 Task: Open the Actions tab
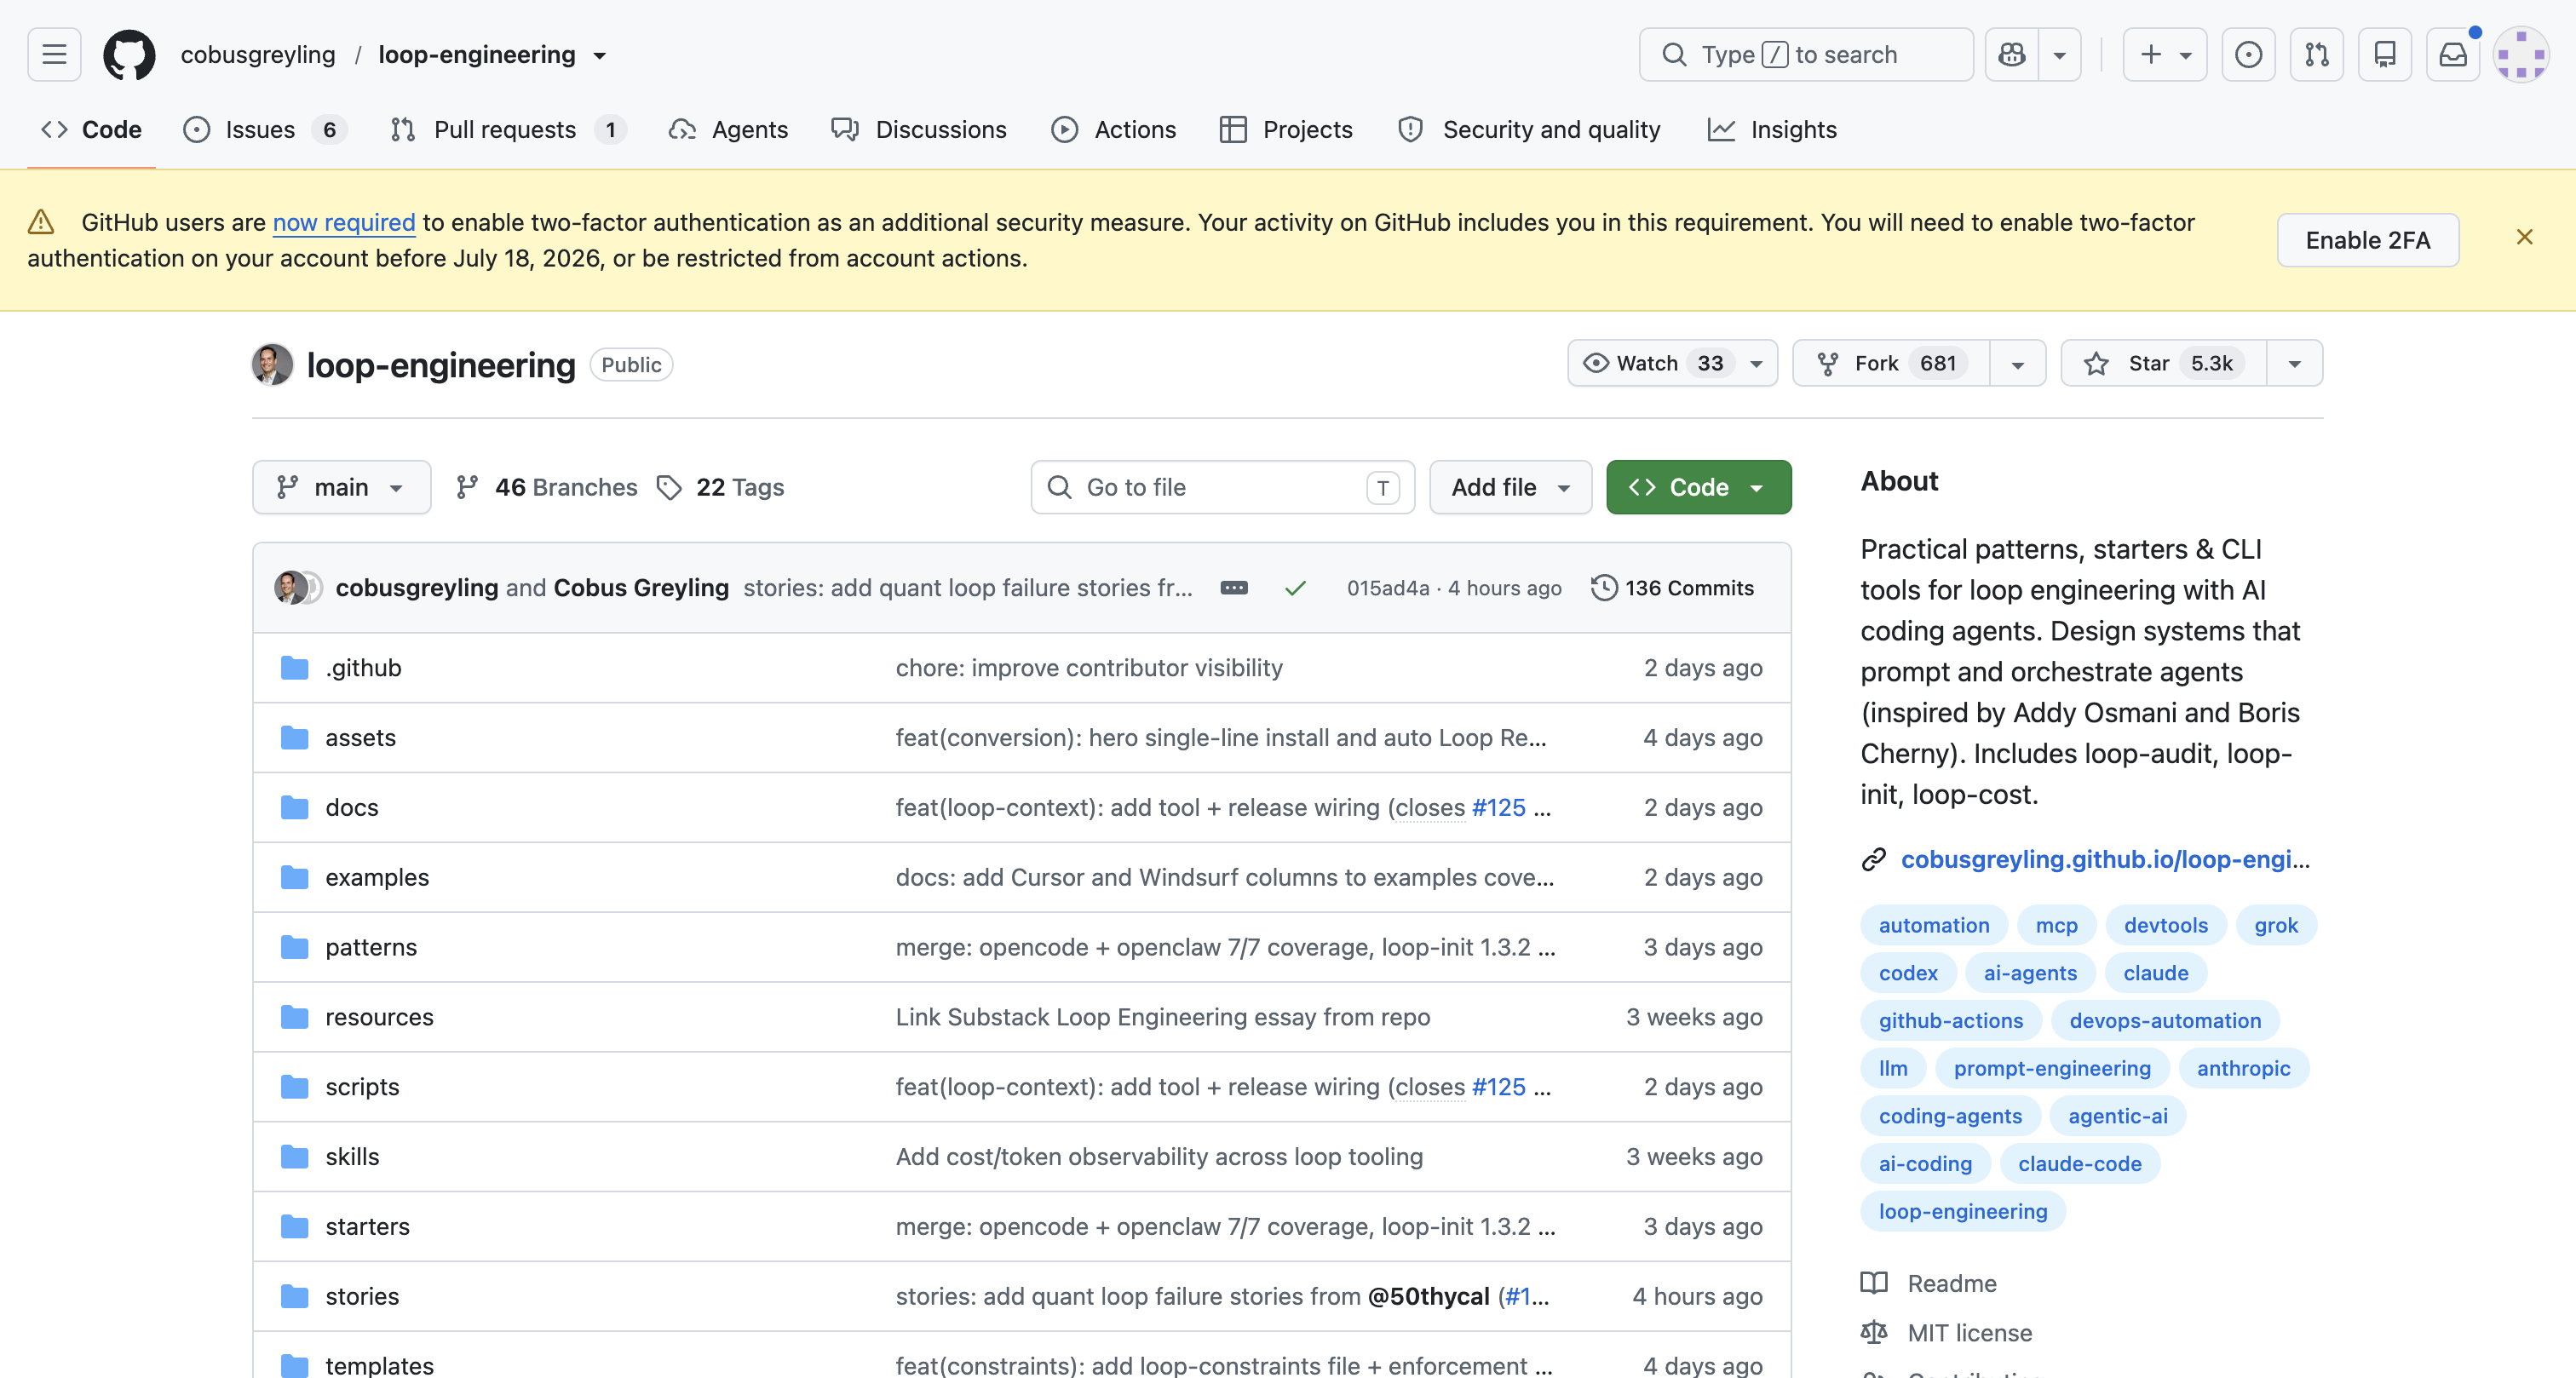point(1113,129)
